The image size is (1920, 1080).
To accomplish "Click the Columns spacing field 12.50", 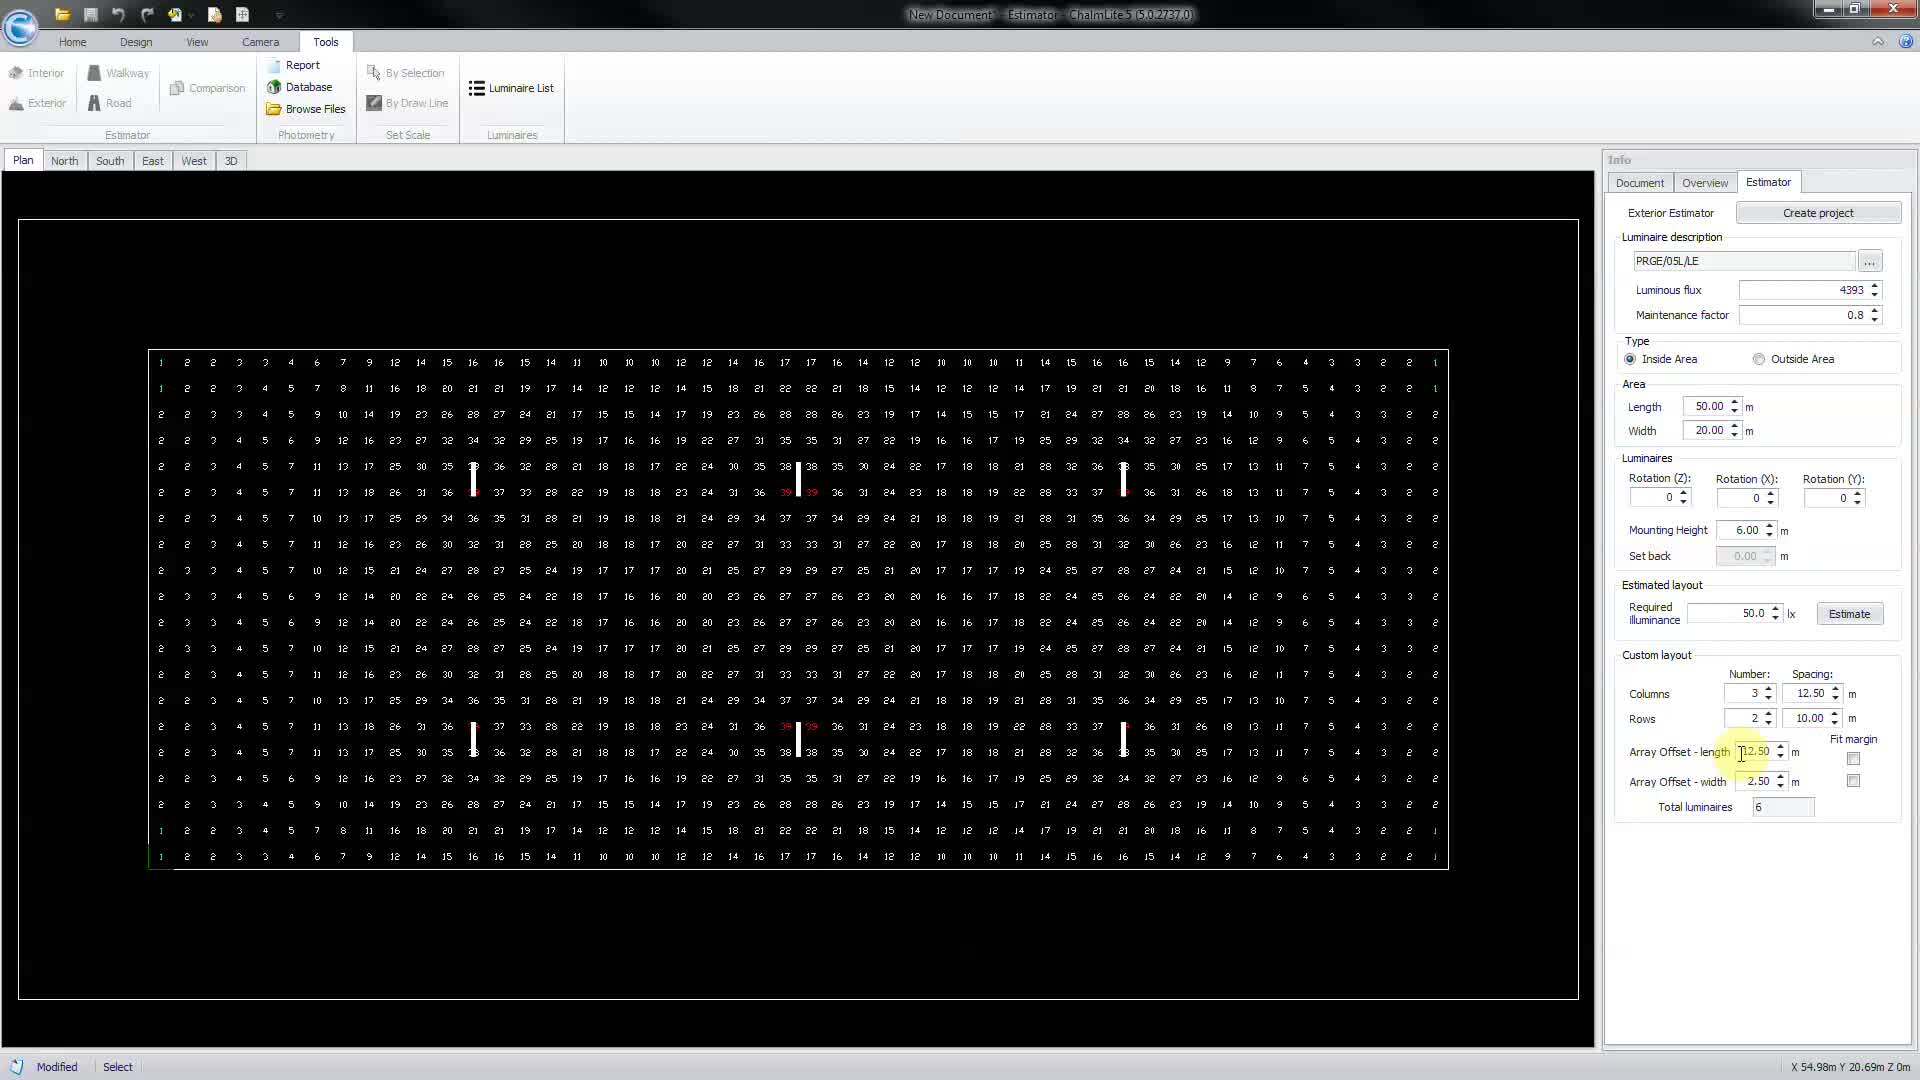I will coord(1805,693).
